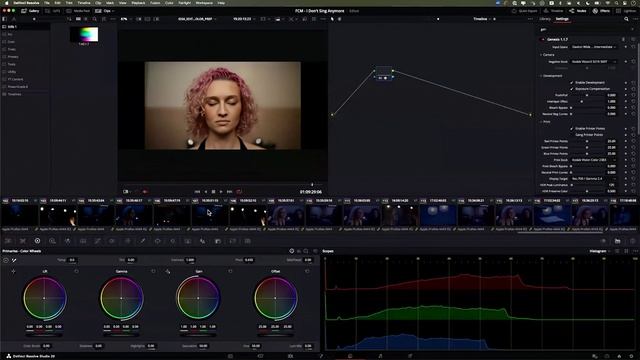Open the Histogram scope type dropdown
Image resolution: width=640 pixels, height=360 pixels.
click(600, 251)
